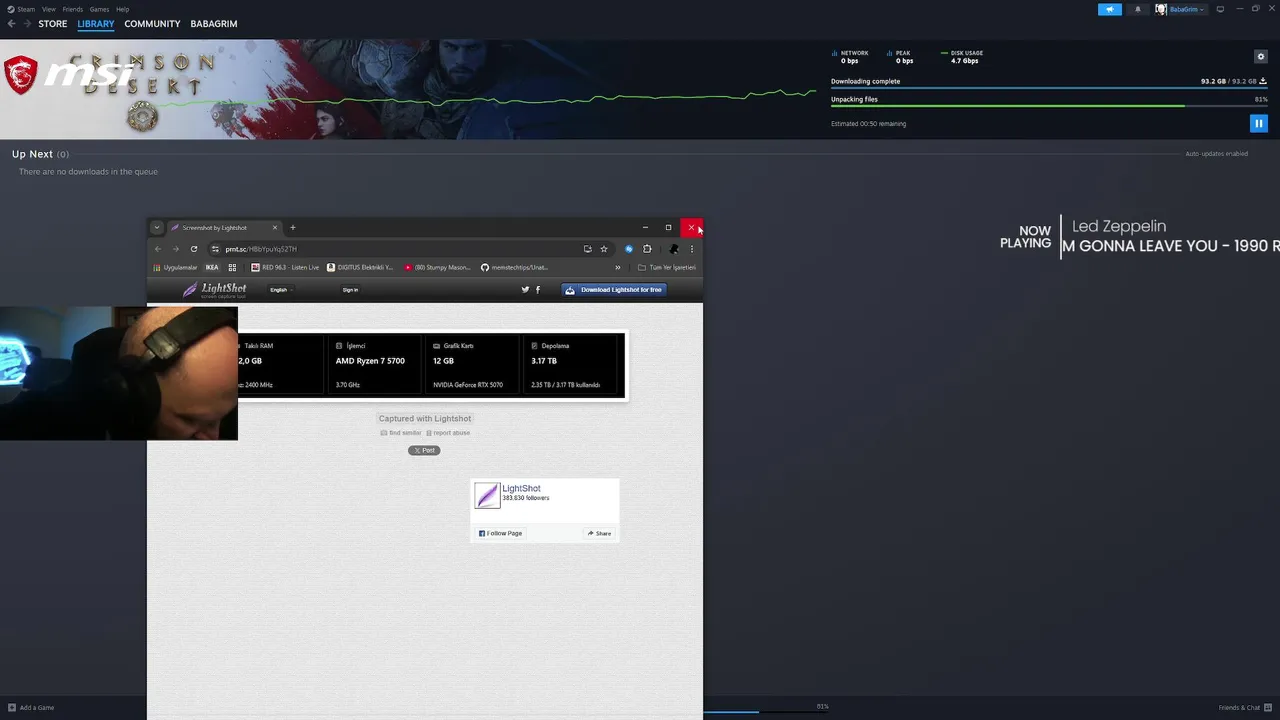Click the Downloading complete progress bar
The image size is (1280, 720).
click(1049, 89)
